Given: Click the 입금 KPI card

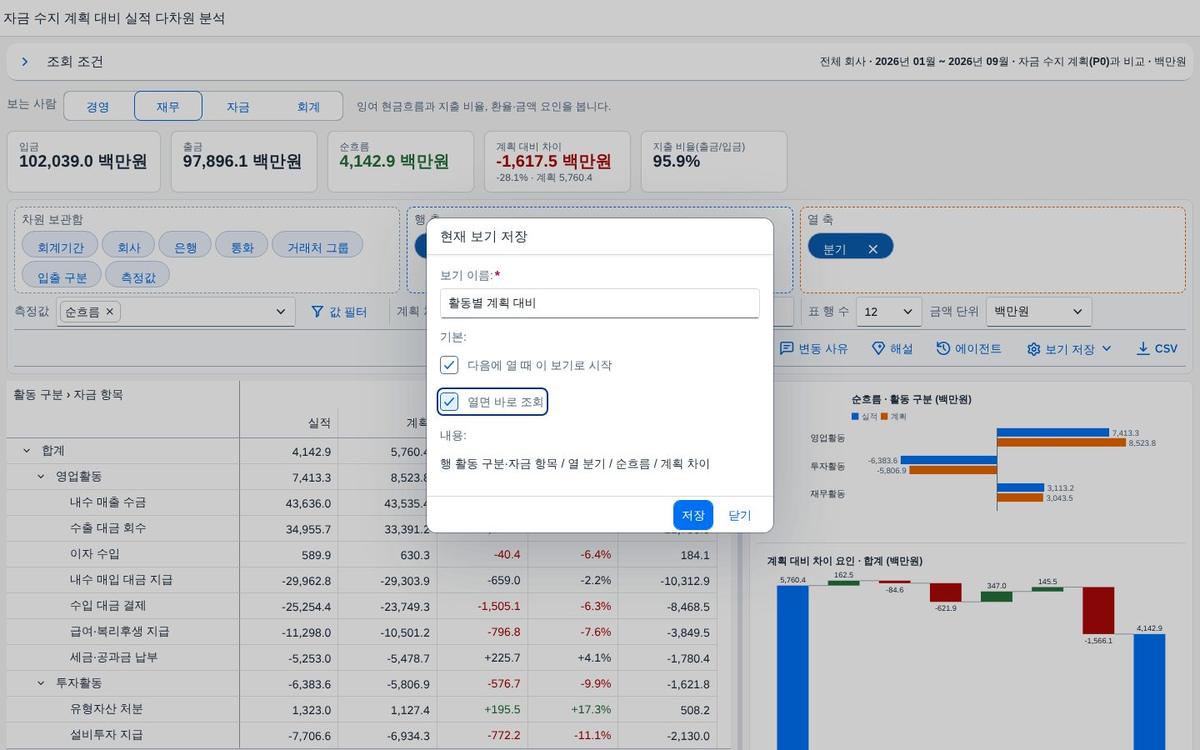Looking at the screenshot, I should [x=83, y=161].
